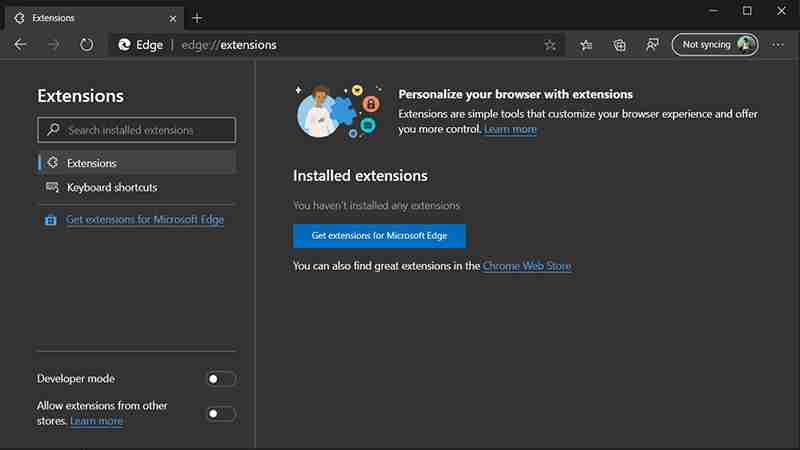Switch to the Extensions browser tab
Viewport: 800px width, 450px height.
point(90,18)
